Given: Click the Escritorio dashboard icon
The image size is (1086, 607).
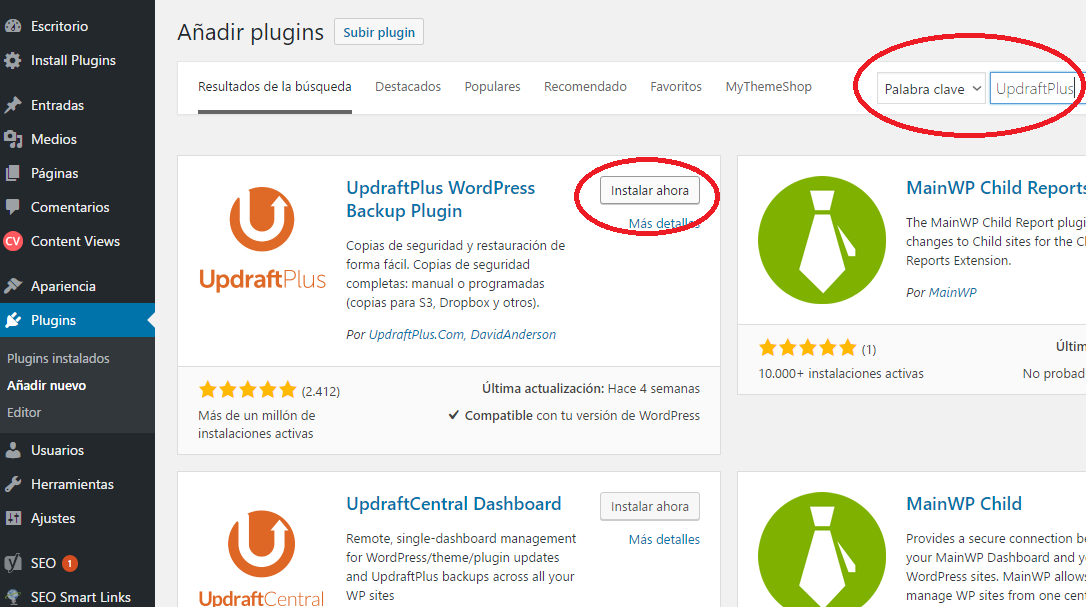Looking at the screenshot, I should pos(12,26).
